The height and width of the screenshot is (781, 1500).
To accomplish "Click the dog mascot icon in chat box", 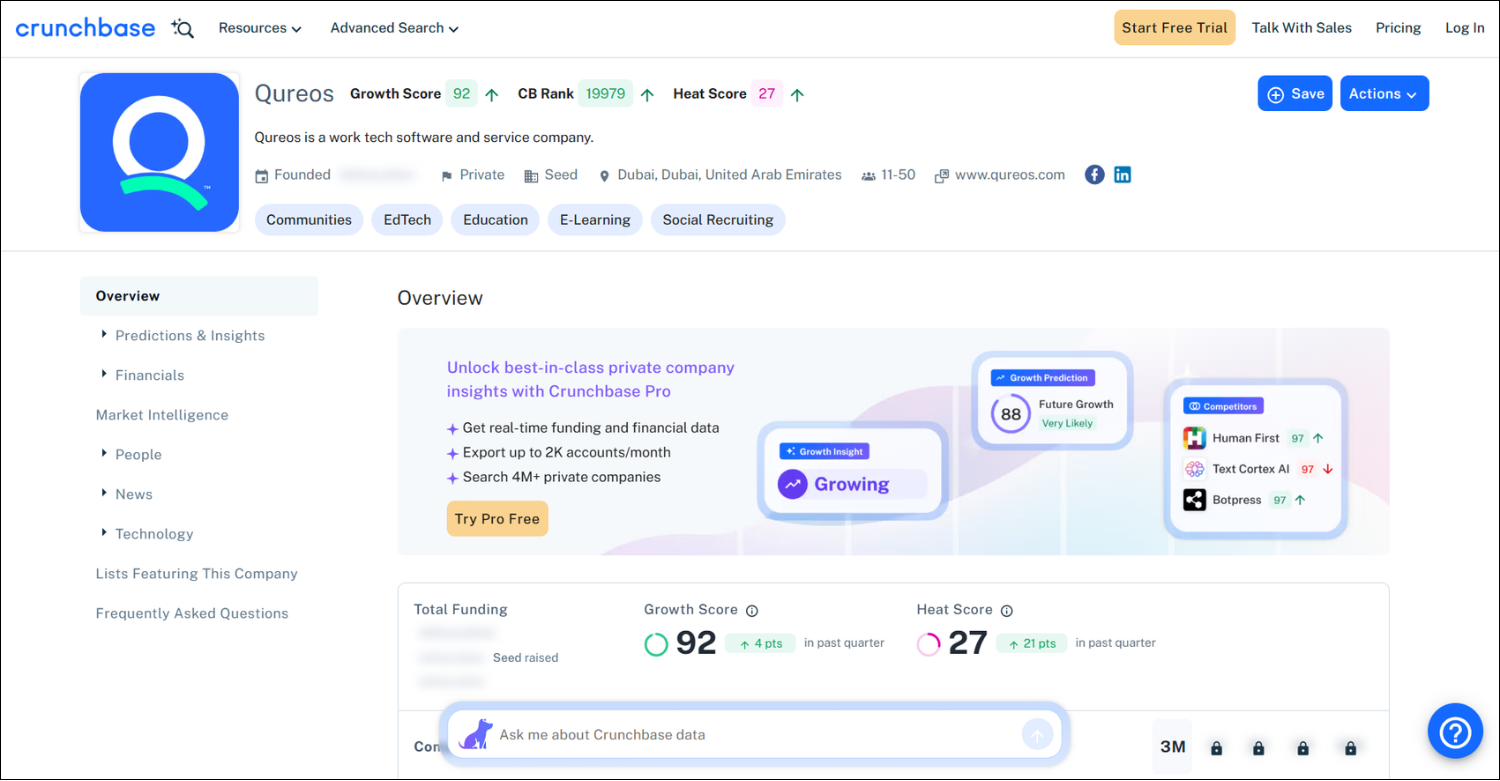I will pos(476,734).
